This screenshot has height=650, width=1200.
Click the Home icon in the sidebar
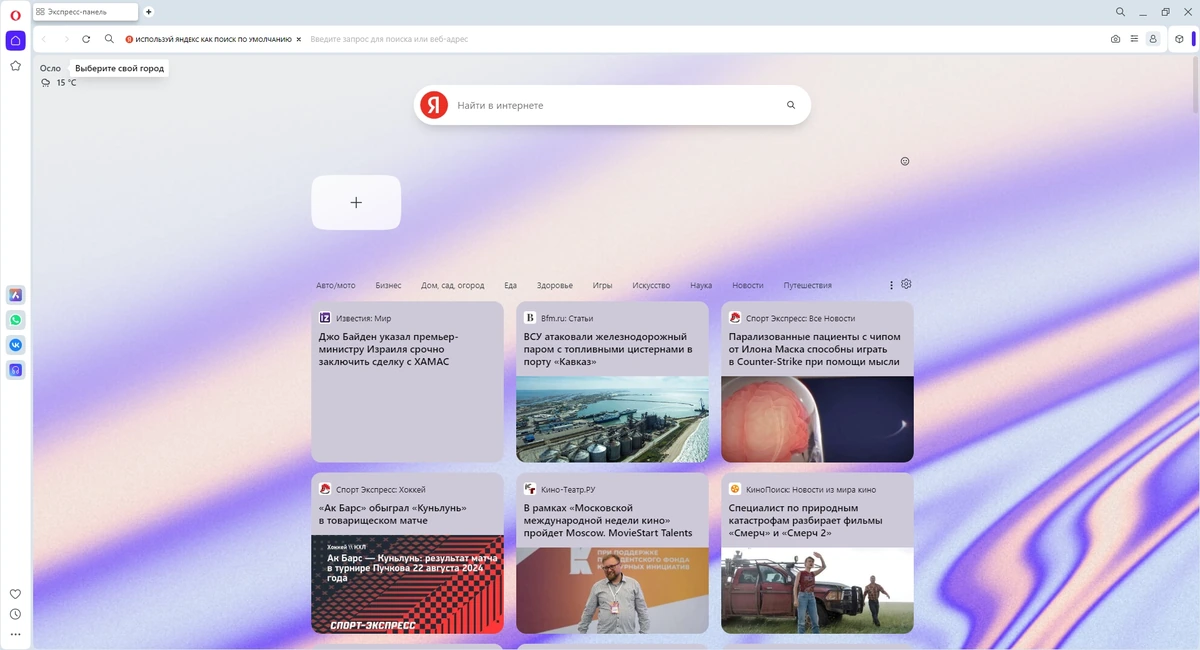pyautogui.click(x=15, y=40)
